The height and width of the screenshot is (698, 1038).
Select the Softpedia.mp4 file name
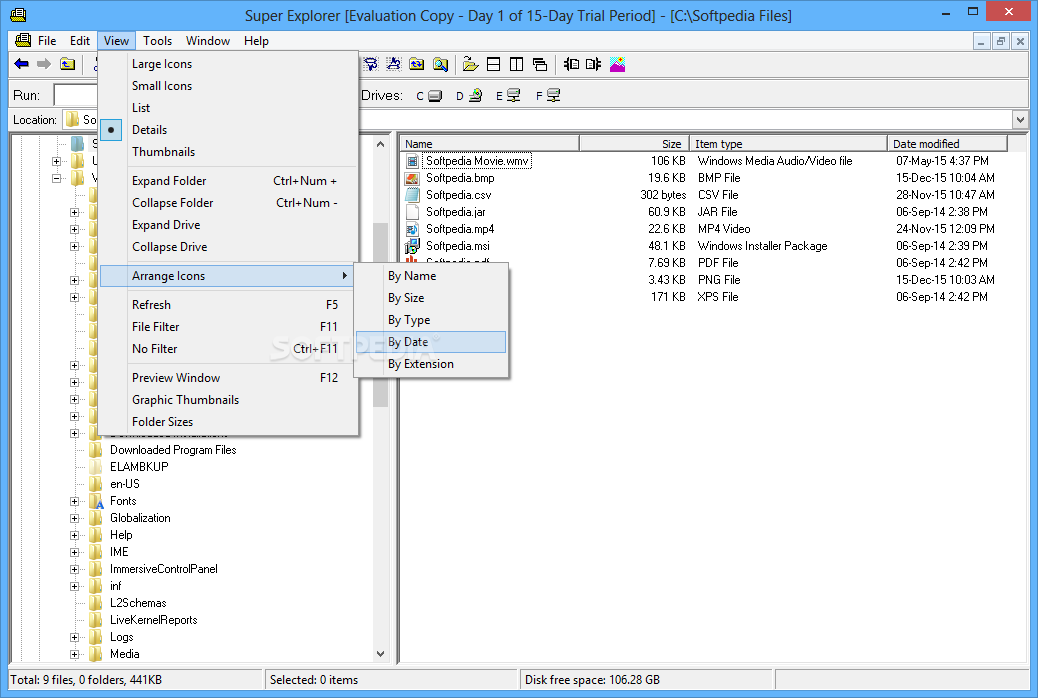point(460,229)
